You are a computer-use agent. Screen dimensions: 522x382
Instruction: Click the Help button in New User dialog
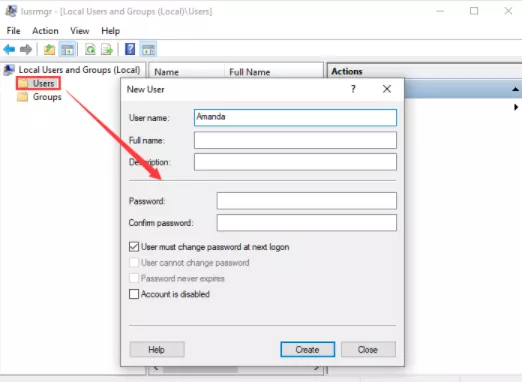tap(157, 349)
